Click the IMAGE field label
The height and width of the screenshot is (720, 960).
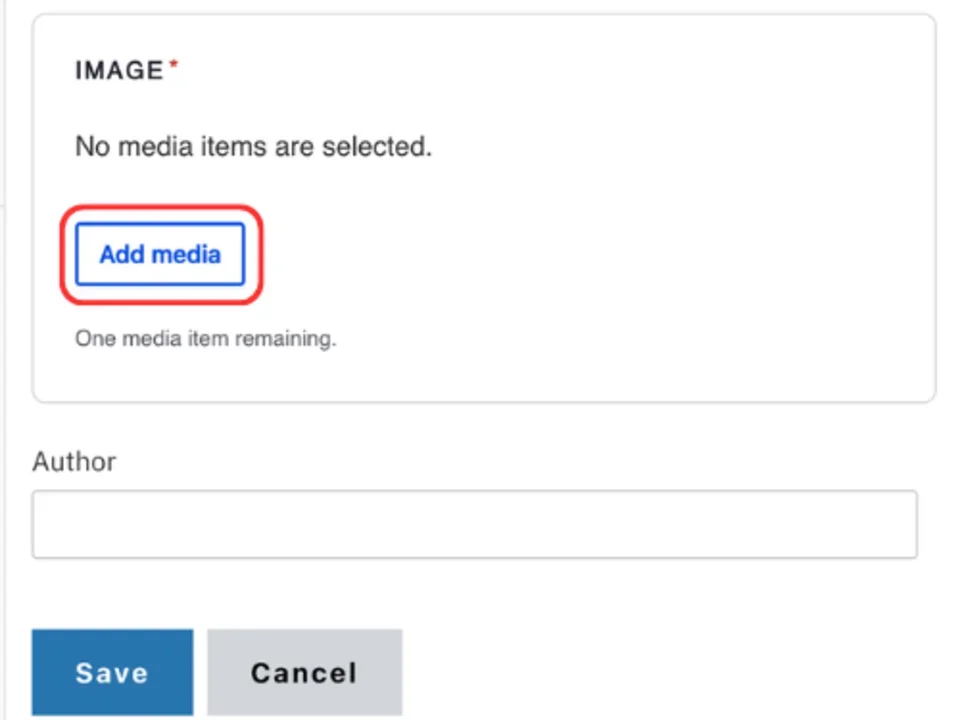[119, 70]
